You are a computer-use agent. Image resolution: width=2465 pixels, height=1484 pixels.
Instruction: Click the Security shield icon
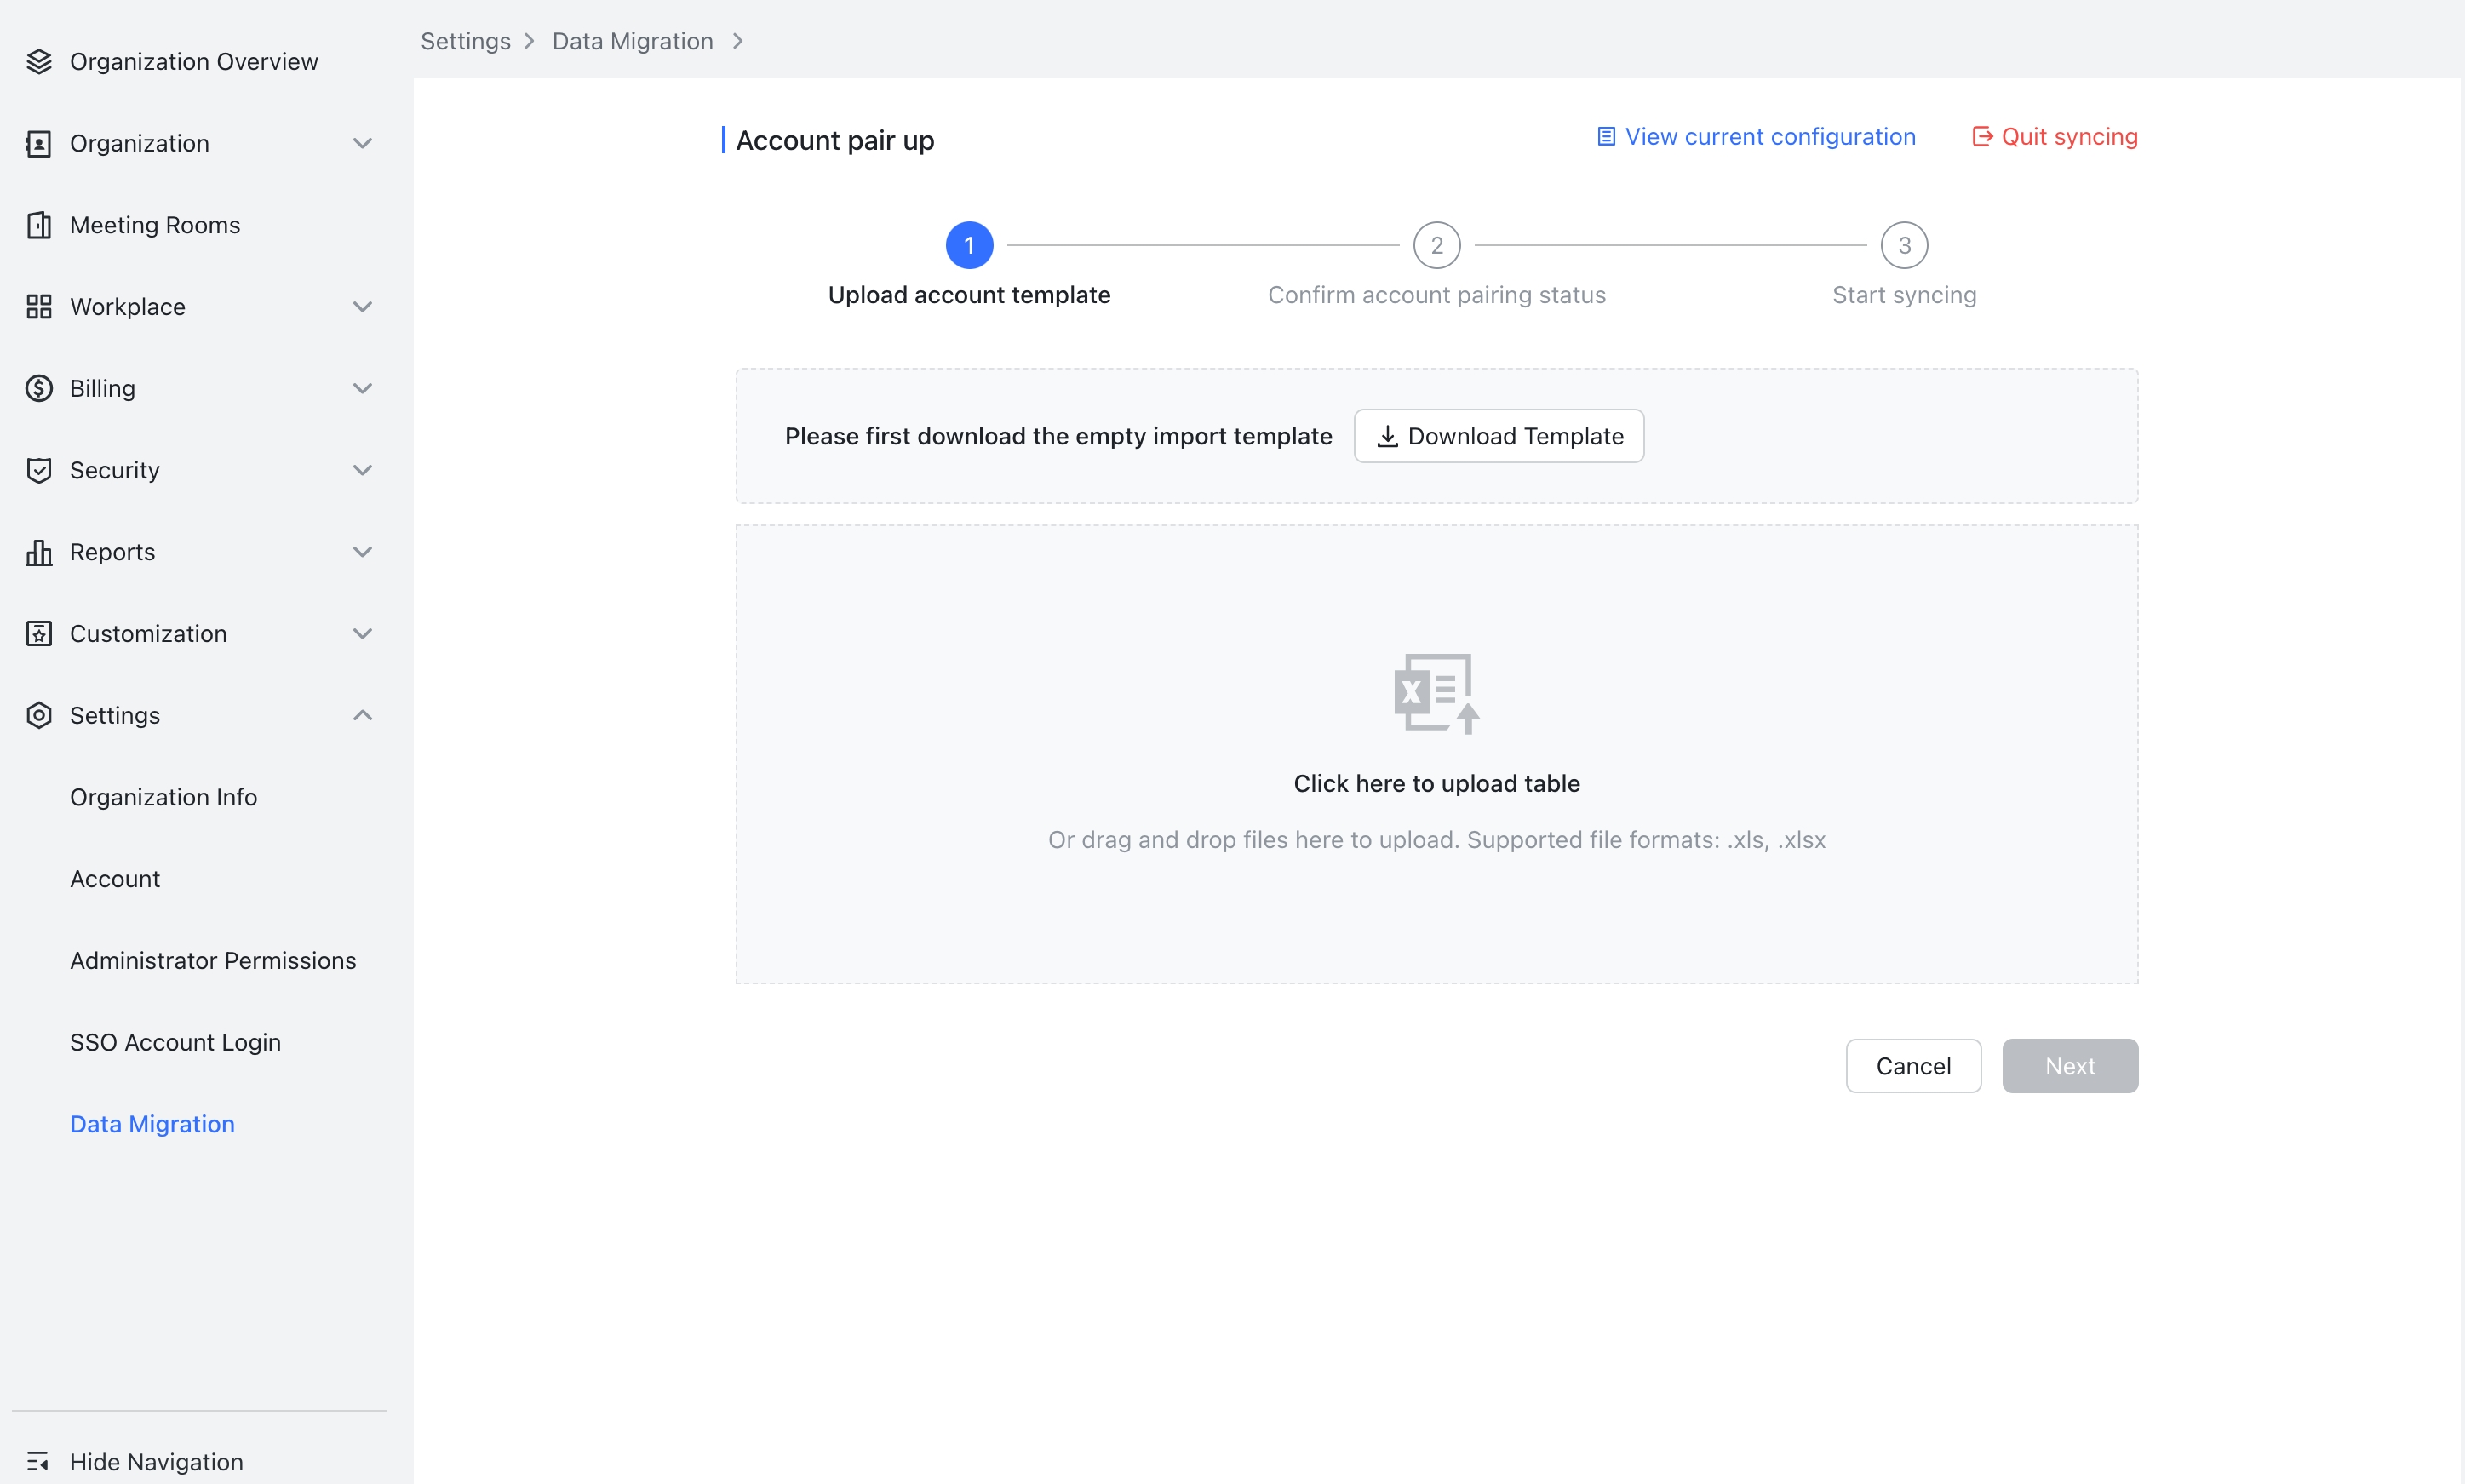point(39,470)
